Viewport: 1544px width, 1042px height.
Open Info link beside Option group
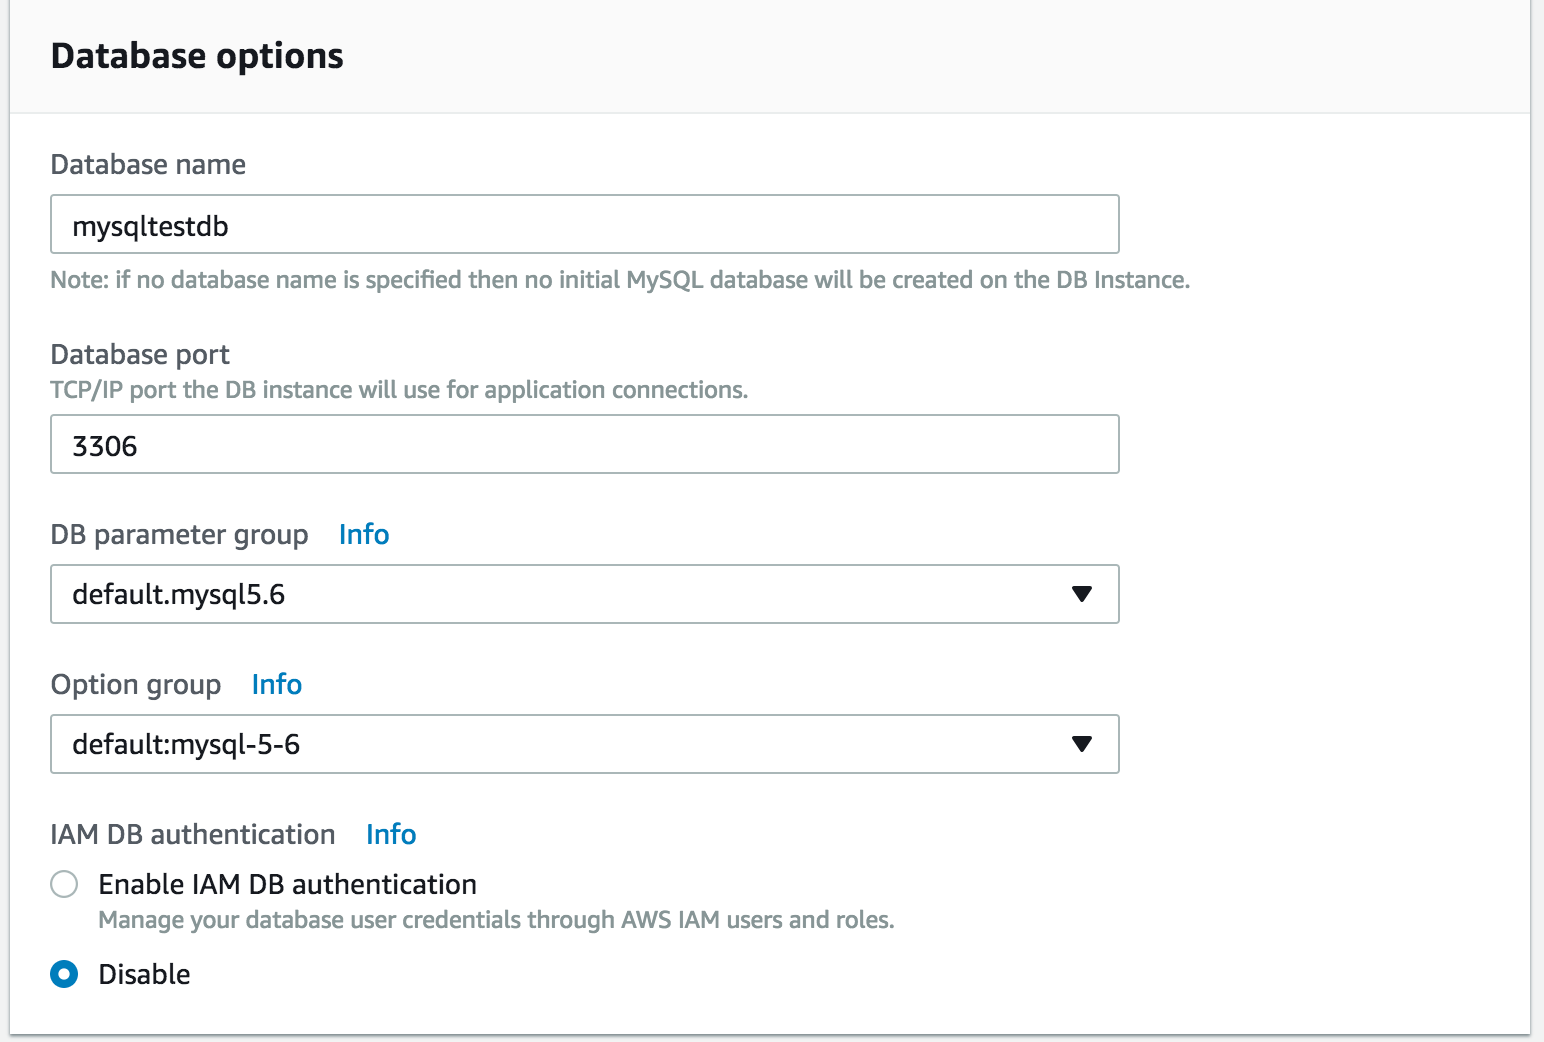click(277, 685)
